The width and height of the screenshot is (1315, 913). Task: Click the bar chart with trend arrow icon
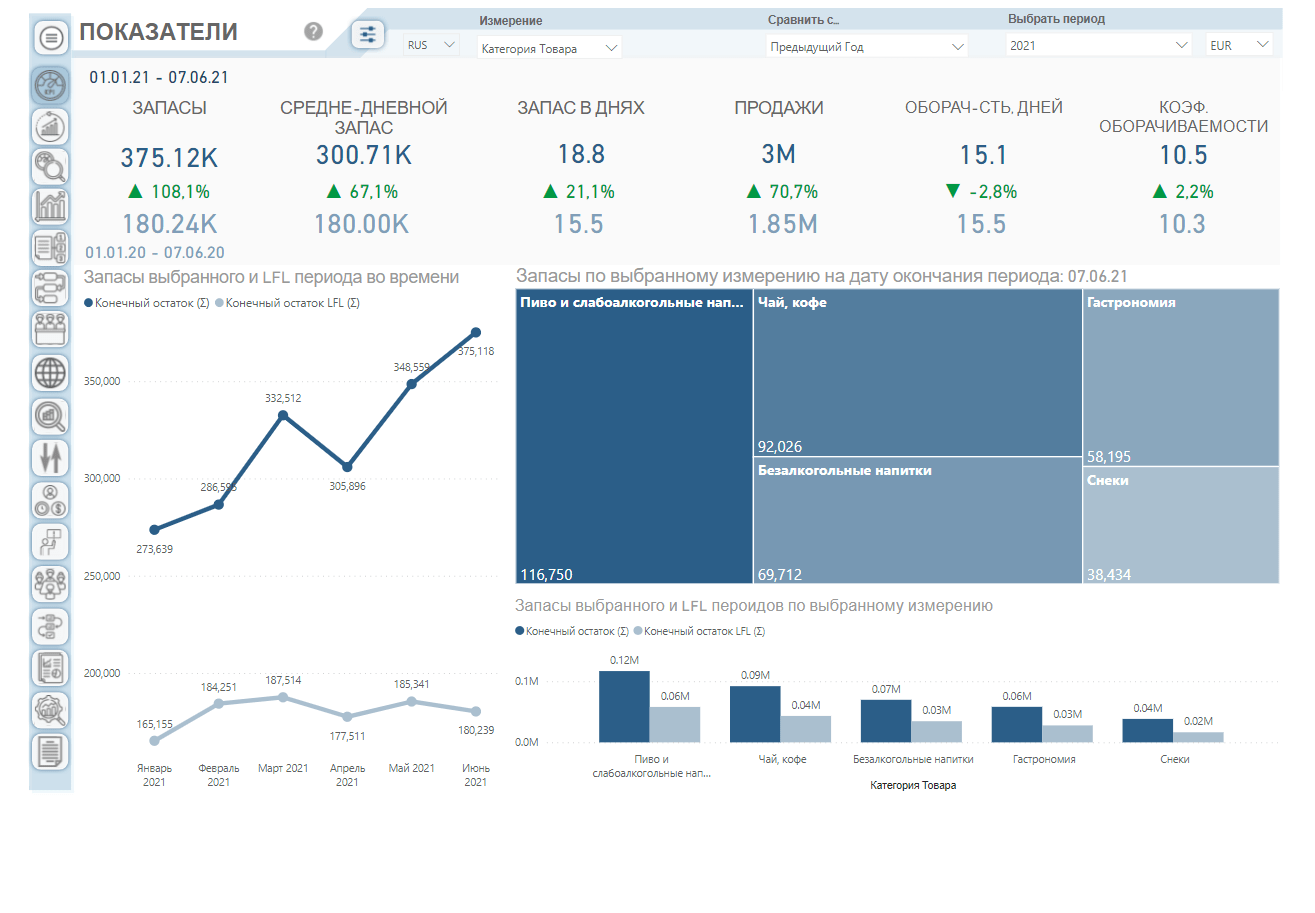(50, 205)
